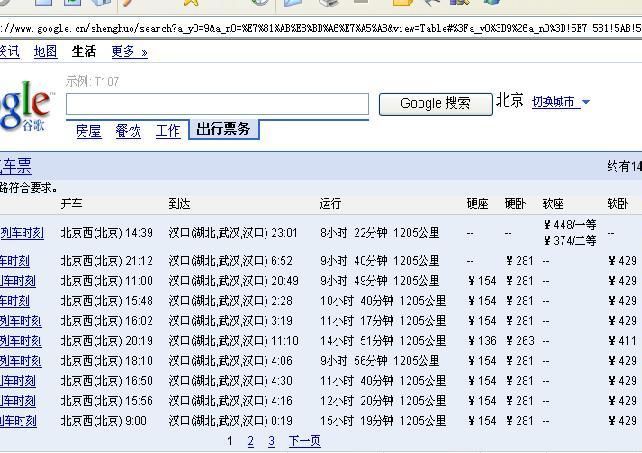642x453 pixels.
Task: Go to results page 3
Action: (271, 441)
